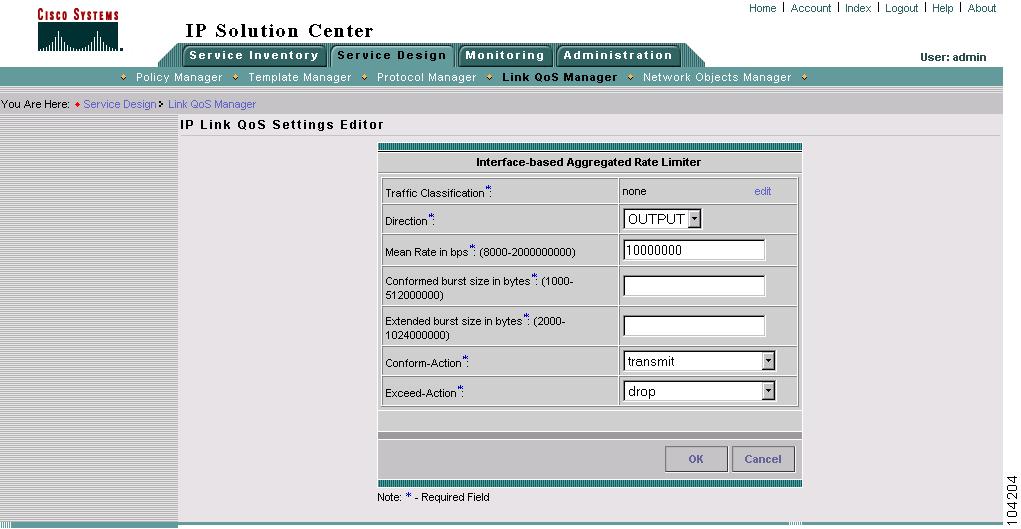The height and width of the screenshot is (529, 1021).
Task: Open the Exceed-Action drop dropdown
Action: [699, 391]
